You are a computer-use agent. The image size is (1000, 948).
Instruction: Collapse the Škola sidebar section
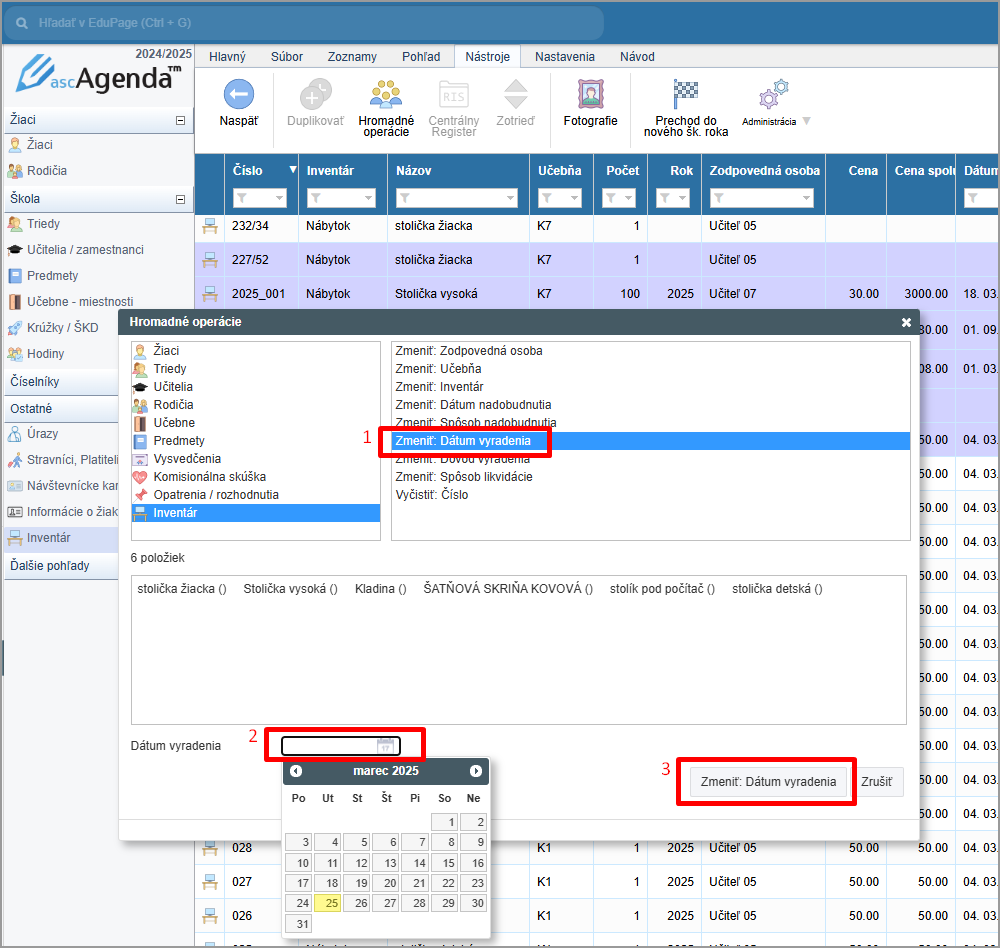pyautogui.click(x=180, y=200)
